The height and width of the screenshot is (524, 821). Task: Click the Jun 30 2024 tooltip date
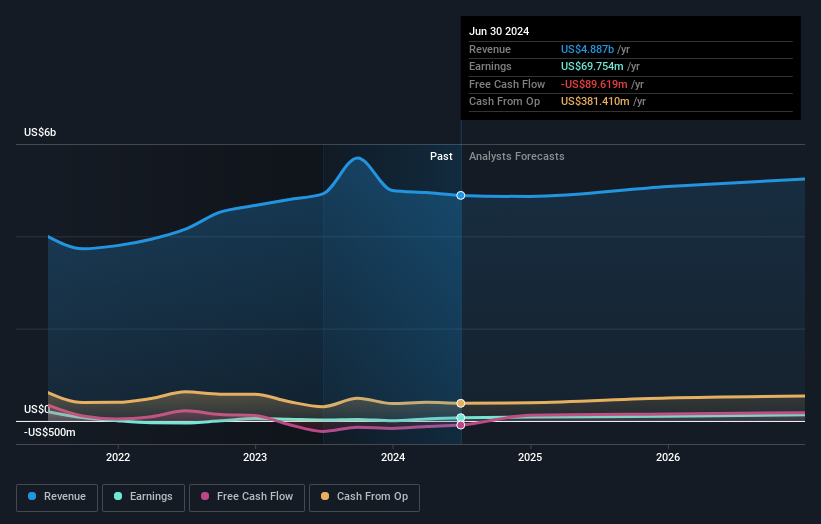click(499, 31)
